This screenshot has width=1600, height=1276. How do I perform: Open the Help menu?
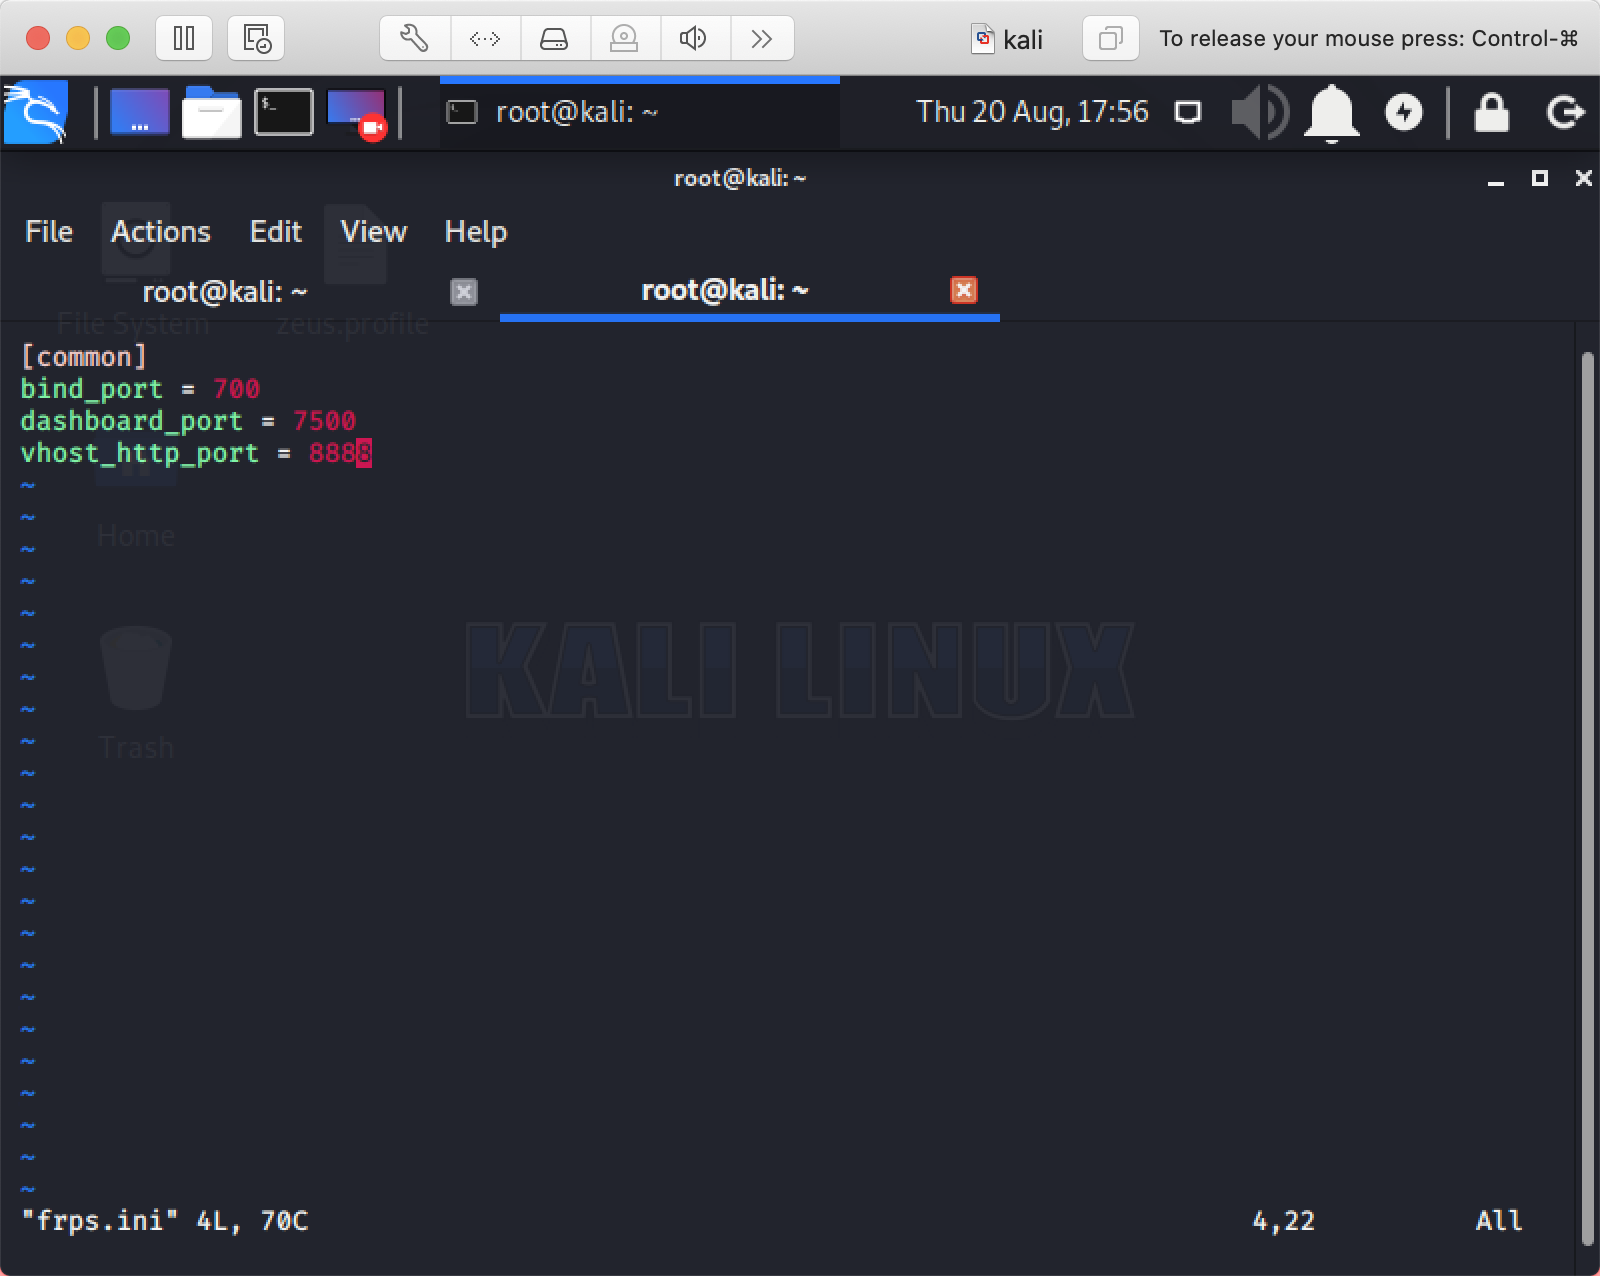(x=476, y=232)
